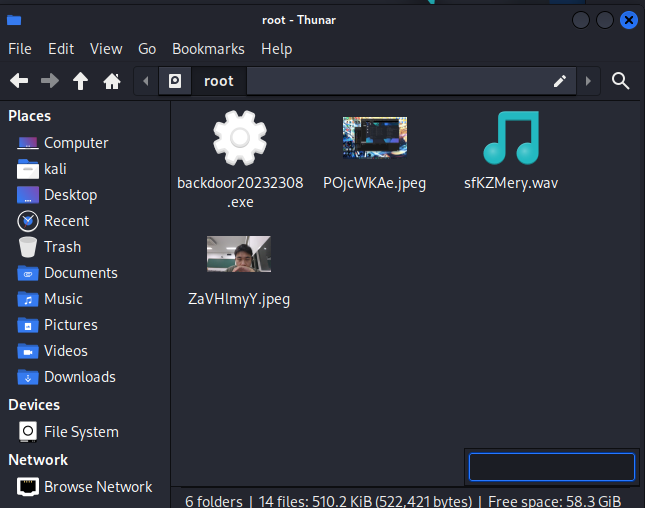Go to Desktop in sidebar
The height and width of the screenshot is (508, 645).
(x=57, y=195)
